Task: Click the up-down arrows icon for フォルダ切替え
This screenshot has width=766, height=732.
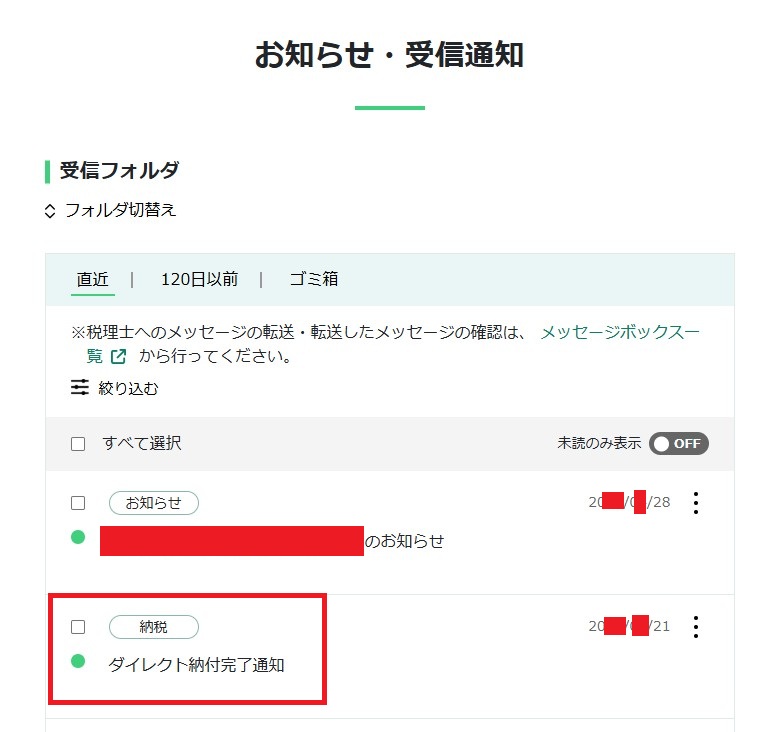Action: 50,211
